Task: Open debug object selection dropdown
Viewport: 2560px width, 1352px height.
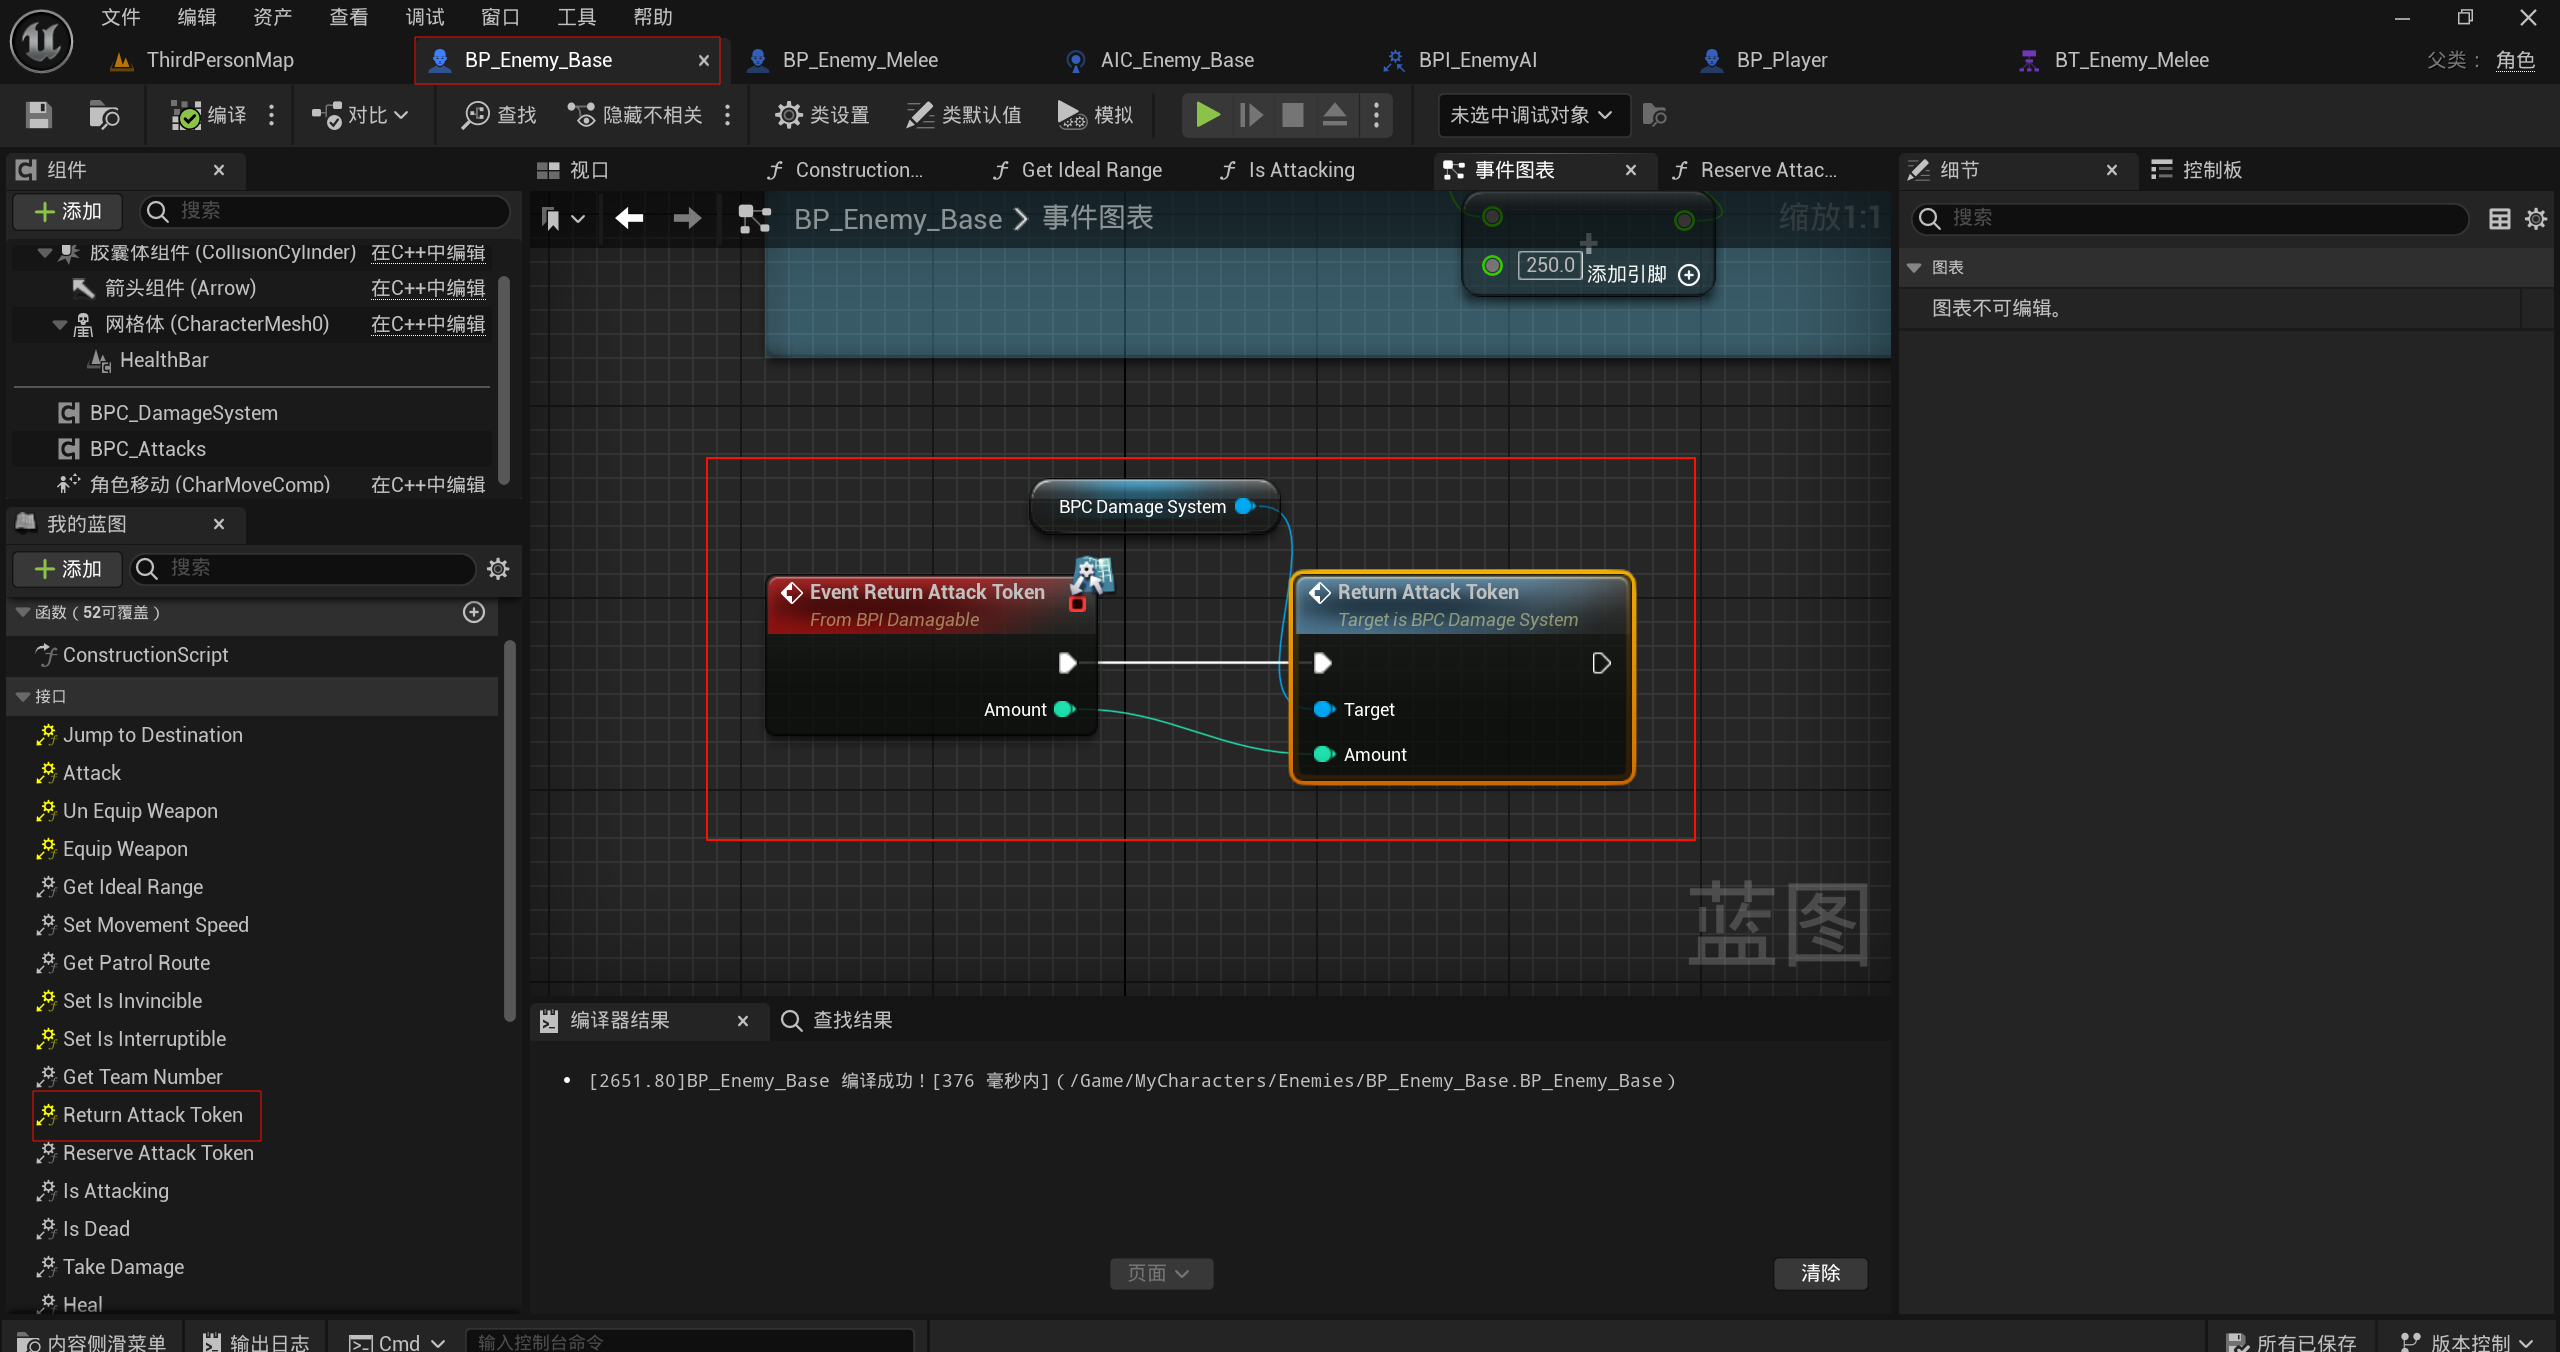Action: tap(1532, 115)
